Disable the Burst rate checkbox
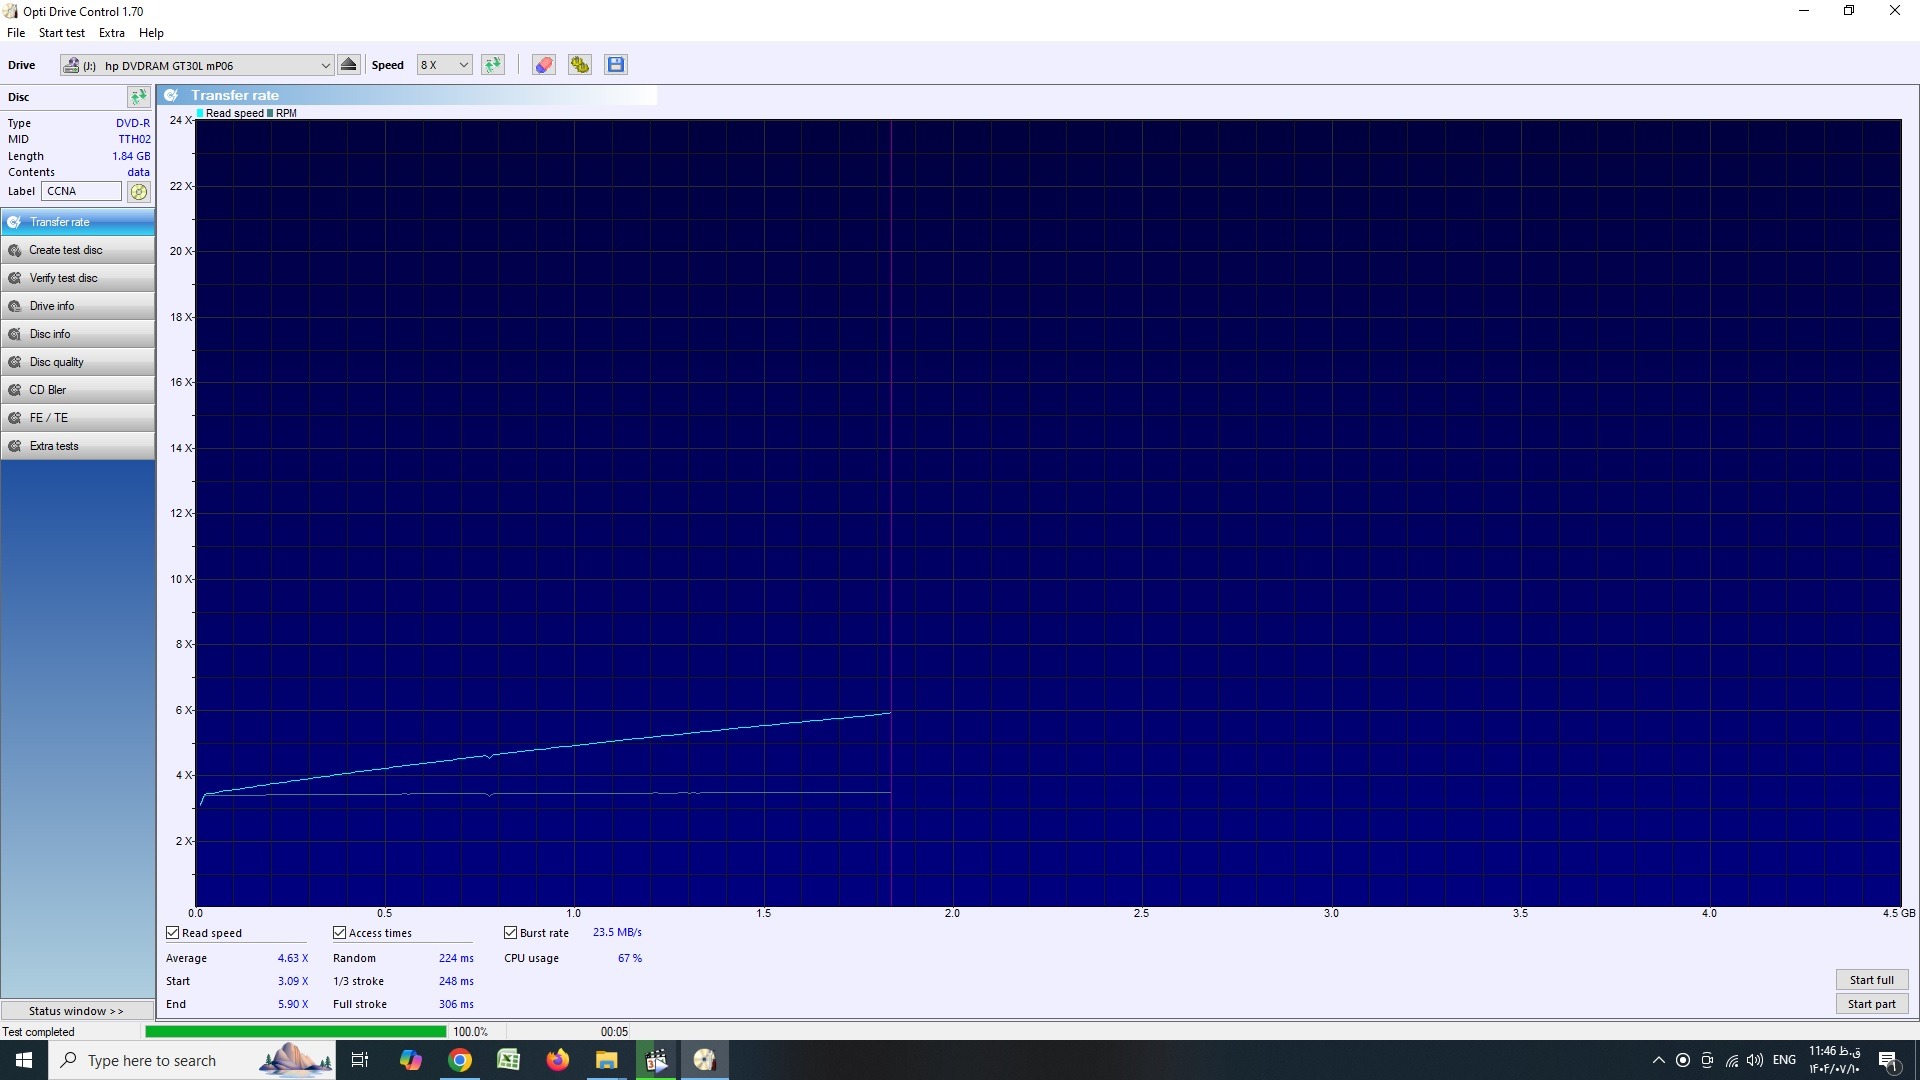Image resolution: width=1920 pixels, height=1080 pixels. [x=511, y=933]
